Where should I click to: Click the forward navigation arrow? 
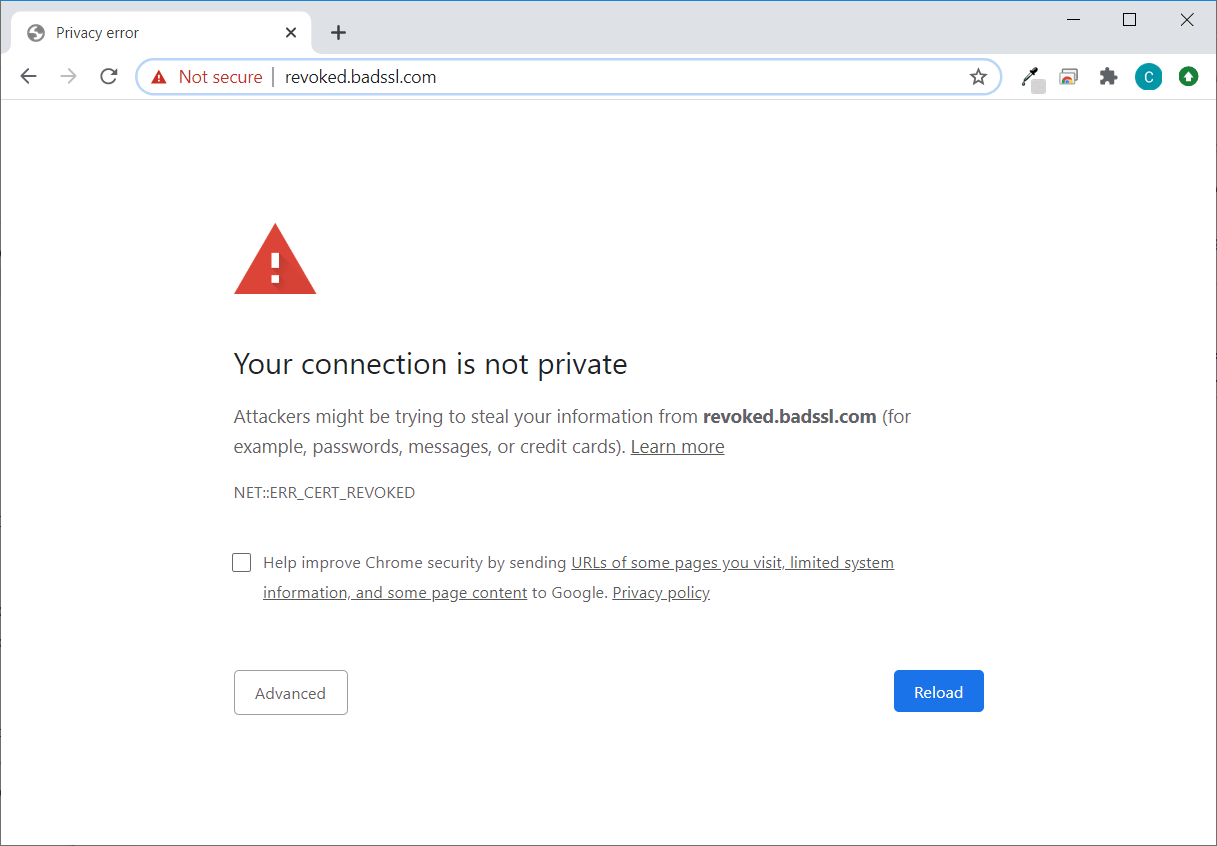[x=67, y=76]
